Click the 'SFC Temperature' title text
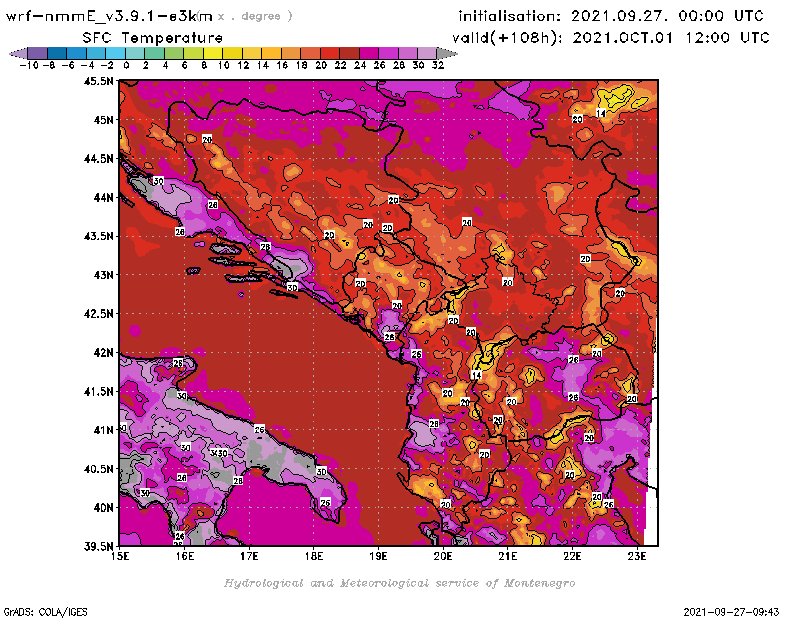The image size is (800, 618). coord(153,38)
